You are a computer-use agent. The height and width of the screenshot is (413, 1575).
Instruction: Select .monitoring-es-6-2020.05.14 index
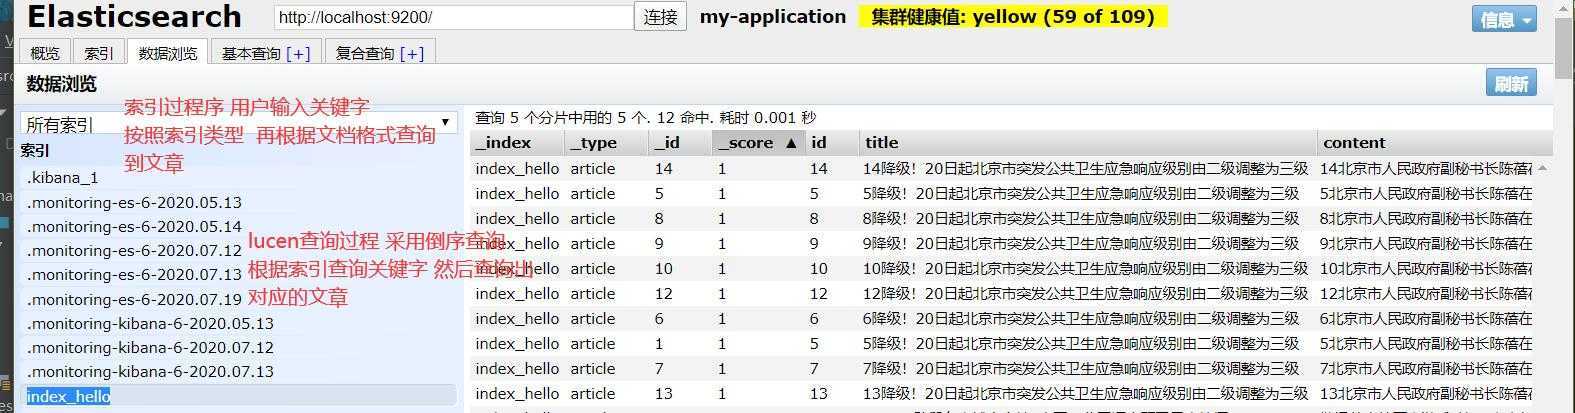[x=239, y=226]
